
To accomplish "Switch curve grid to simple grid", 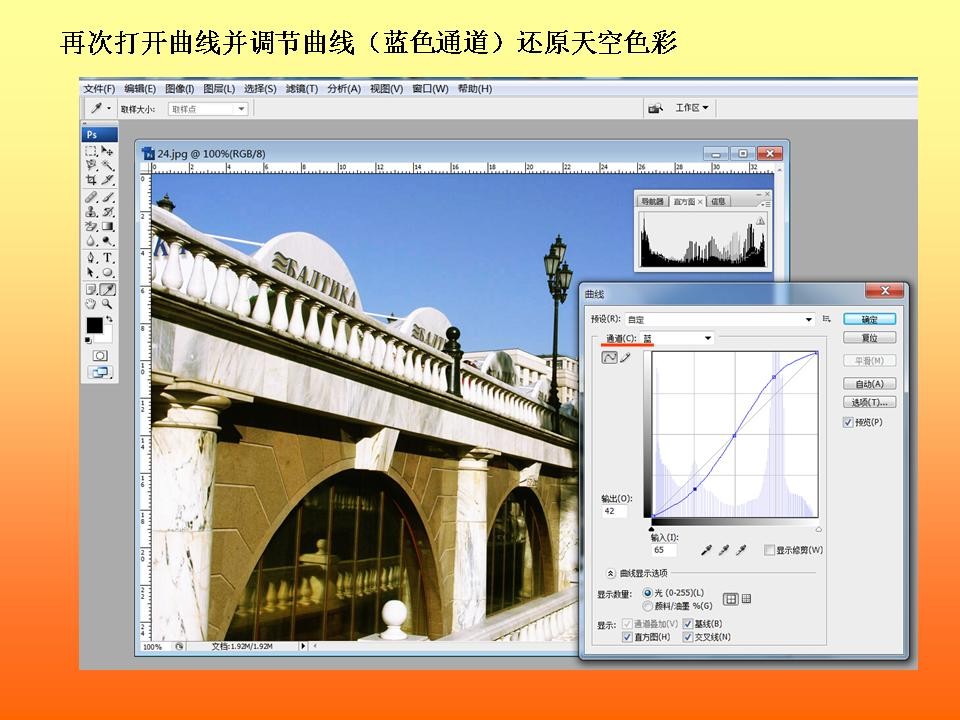I will point(731,599).
